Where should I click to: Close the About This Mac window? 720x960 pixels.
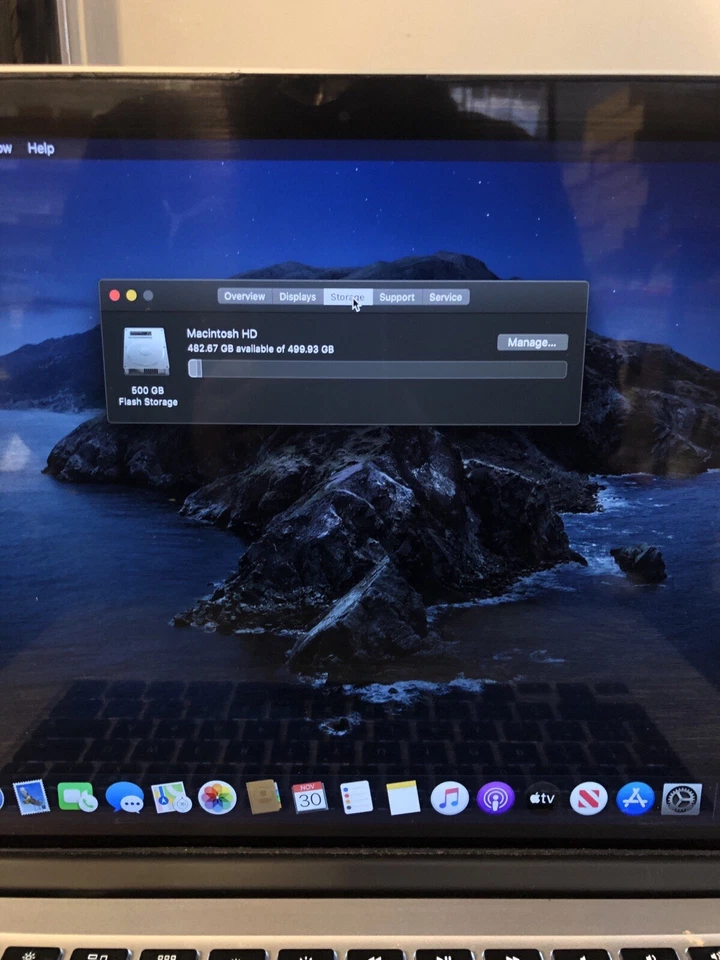pyautogui.click(x=114, y=296)
